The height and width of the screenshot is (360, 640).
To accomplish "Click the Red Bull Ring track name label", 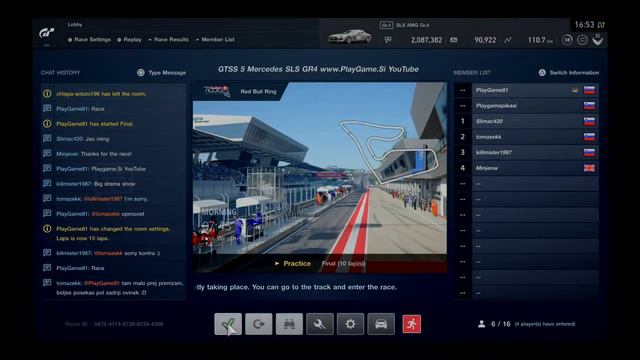I will pyautogui.click(x=258, y=91).
